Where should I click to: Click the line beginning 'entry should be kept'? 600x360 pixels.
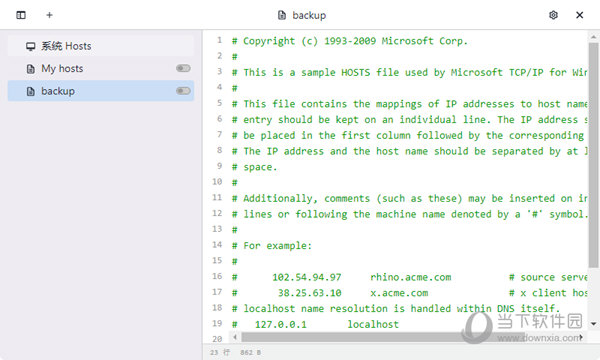[409, 119]
